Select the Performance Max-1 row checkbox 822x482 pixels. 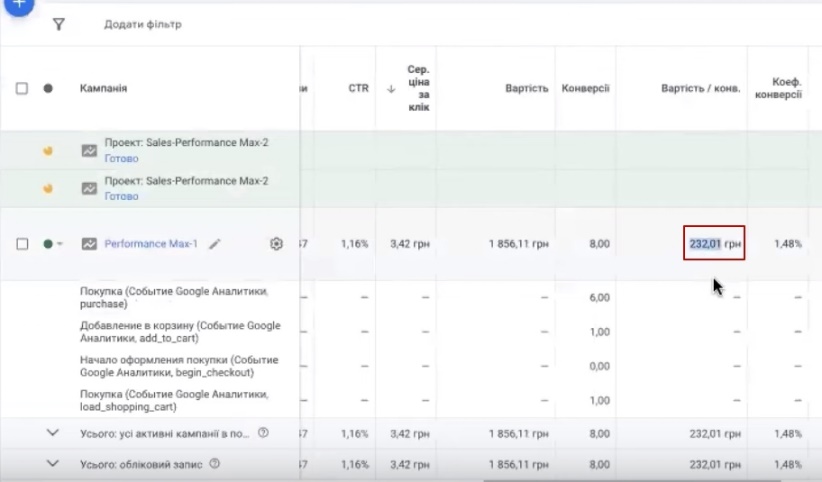[x=22, y=243]
